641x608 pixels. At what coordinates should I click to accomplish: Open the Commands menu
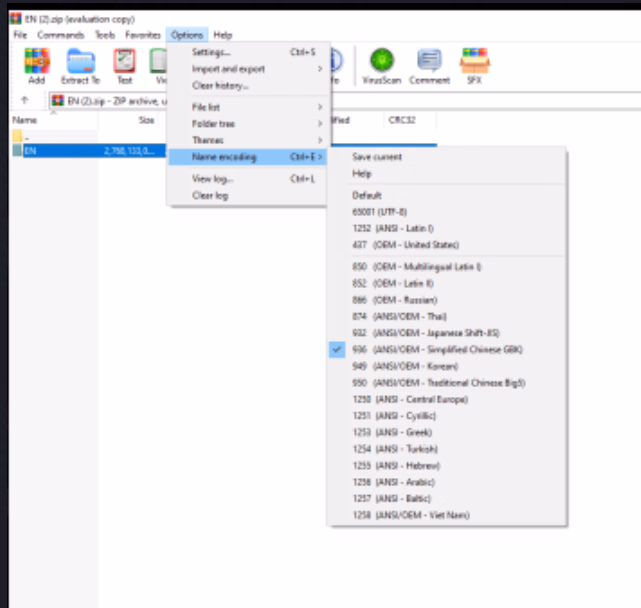pos(61,35)
